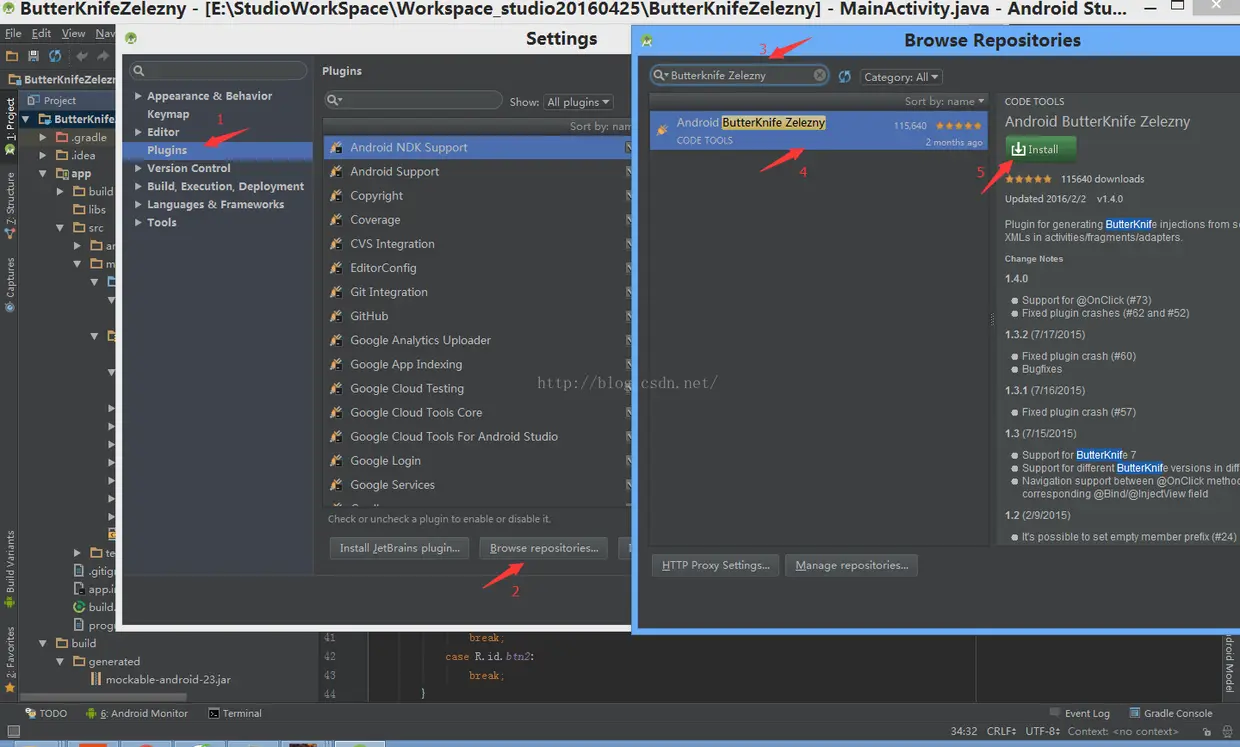Focus the plugins search field in Settings

coord(413,100)
